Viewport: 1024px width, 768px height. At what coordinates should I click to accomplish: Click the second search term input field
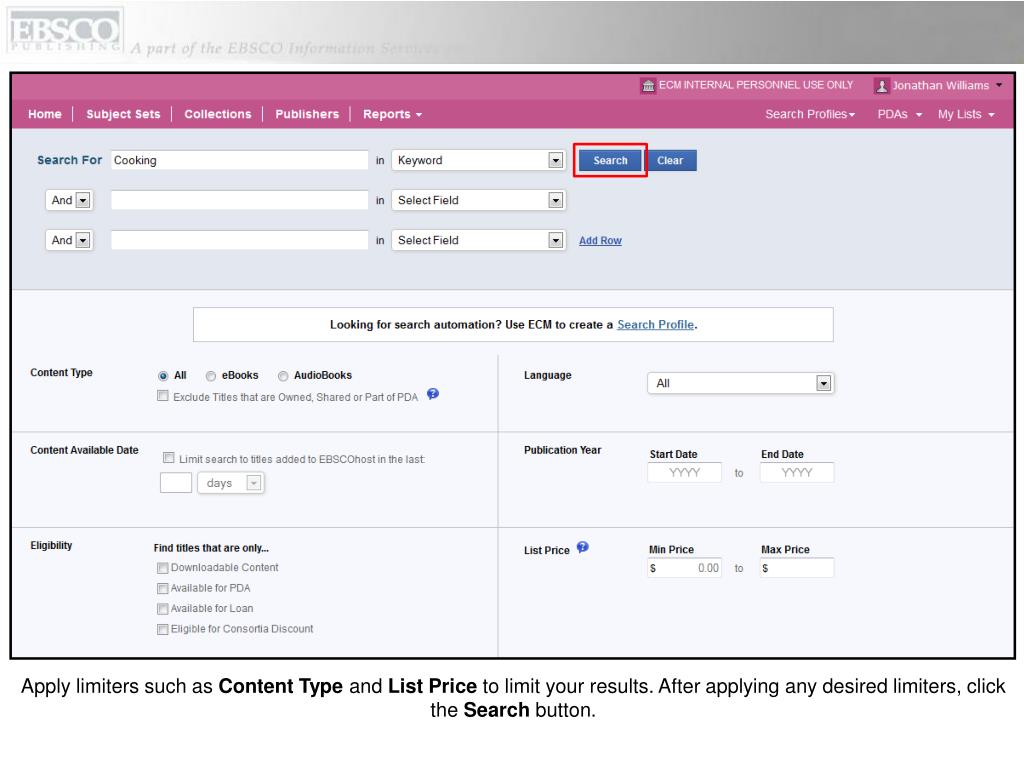(x=239, y=200)
